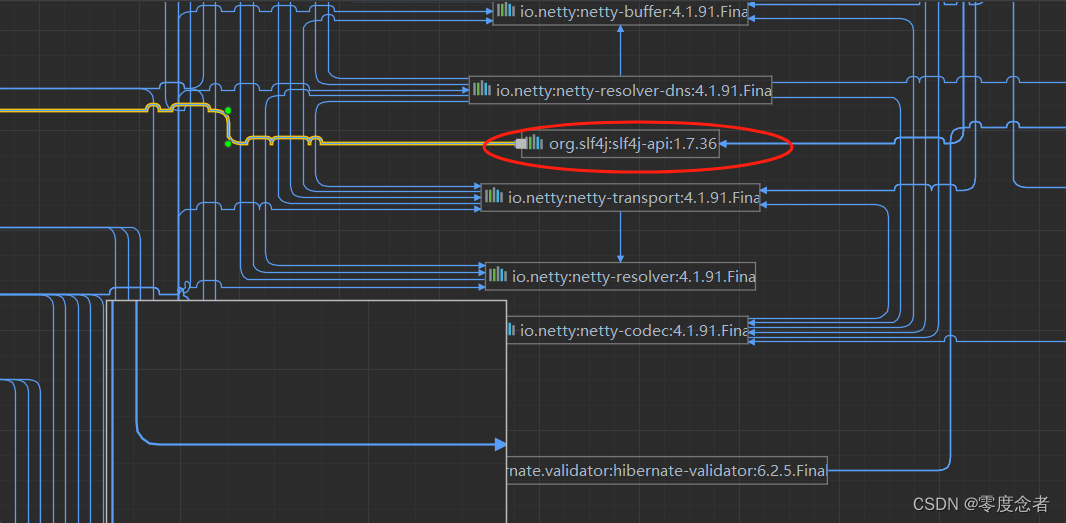Click the library icon of netty-resolver-dns
The image size is (1066, 523).
coord(482,88)
